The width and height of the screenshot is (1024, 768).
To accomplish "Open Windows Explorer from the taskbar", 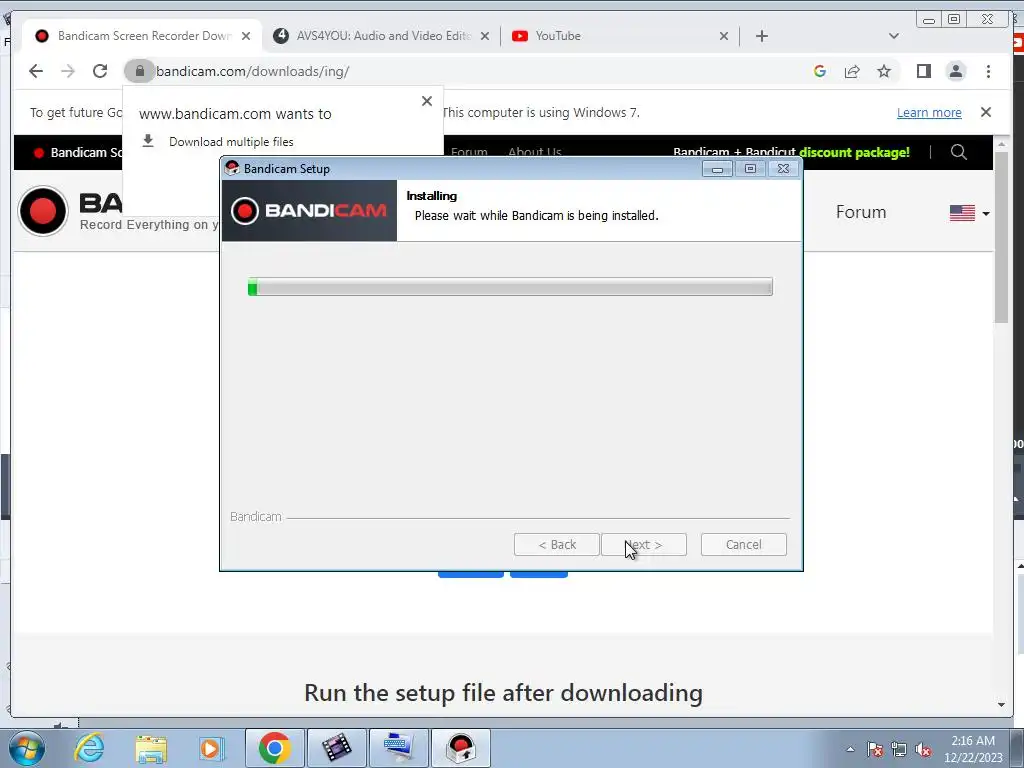I will click(151, 748).
